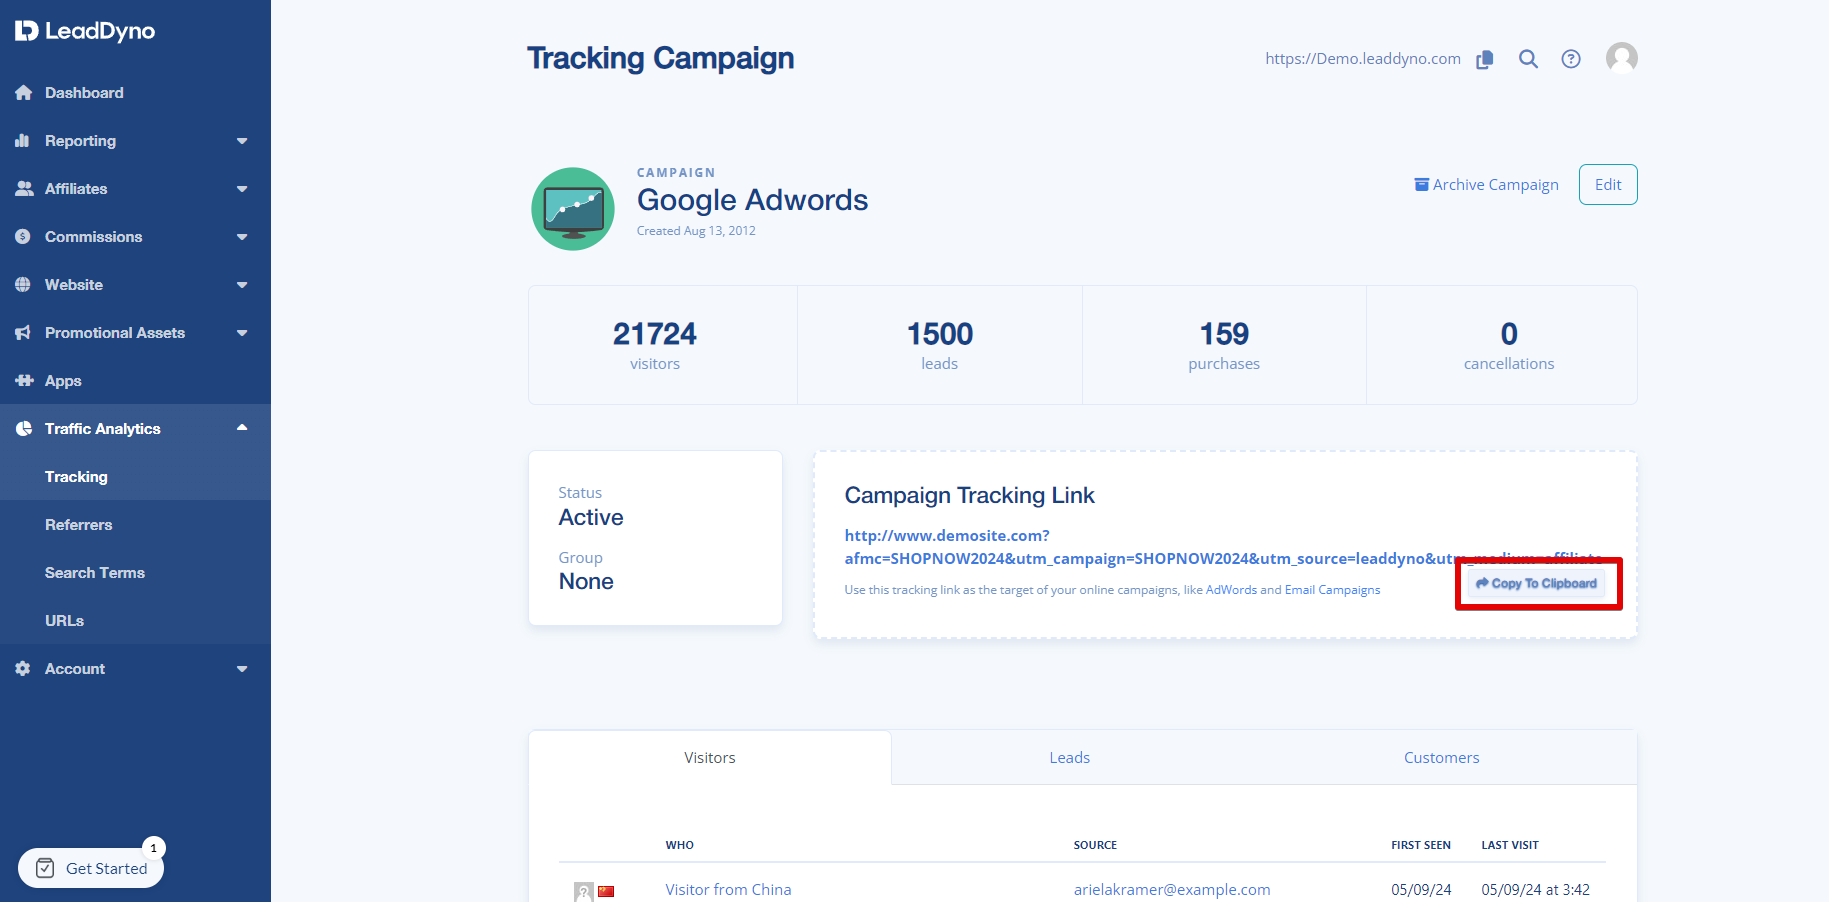This screenshot has width=1829, height=902.
Task: Collapse the Traffic Analytics menu arrow
Action: coord(242,428)
